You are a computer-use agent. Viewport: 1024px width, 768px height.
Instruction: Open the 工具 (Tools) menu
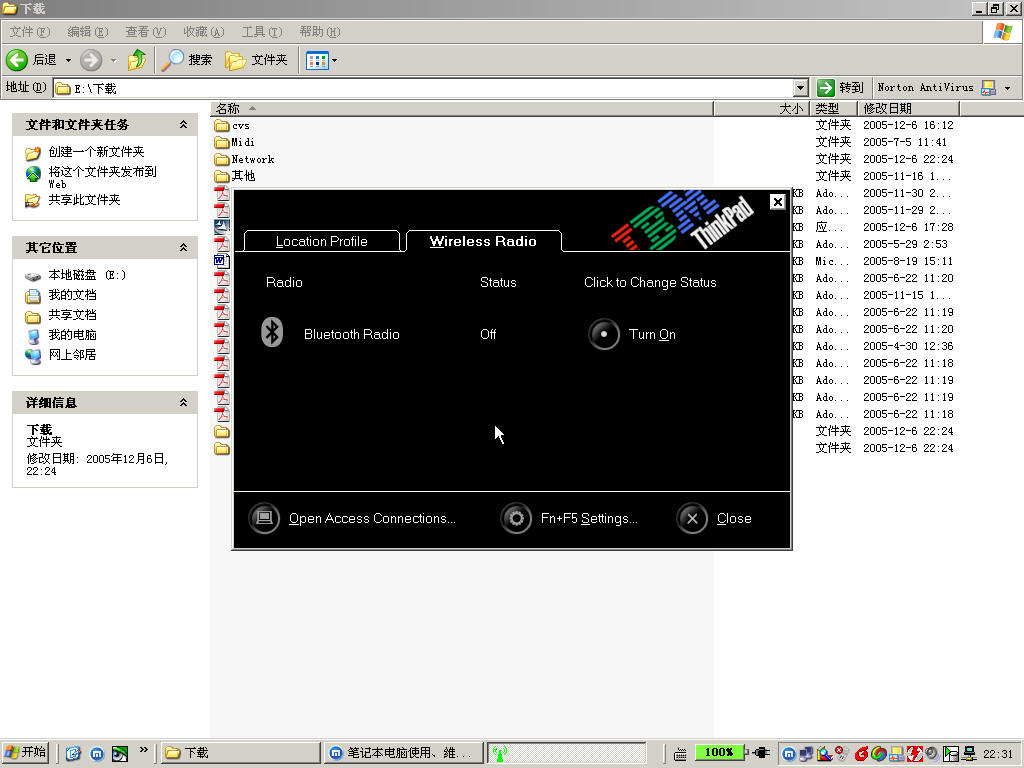260,32
